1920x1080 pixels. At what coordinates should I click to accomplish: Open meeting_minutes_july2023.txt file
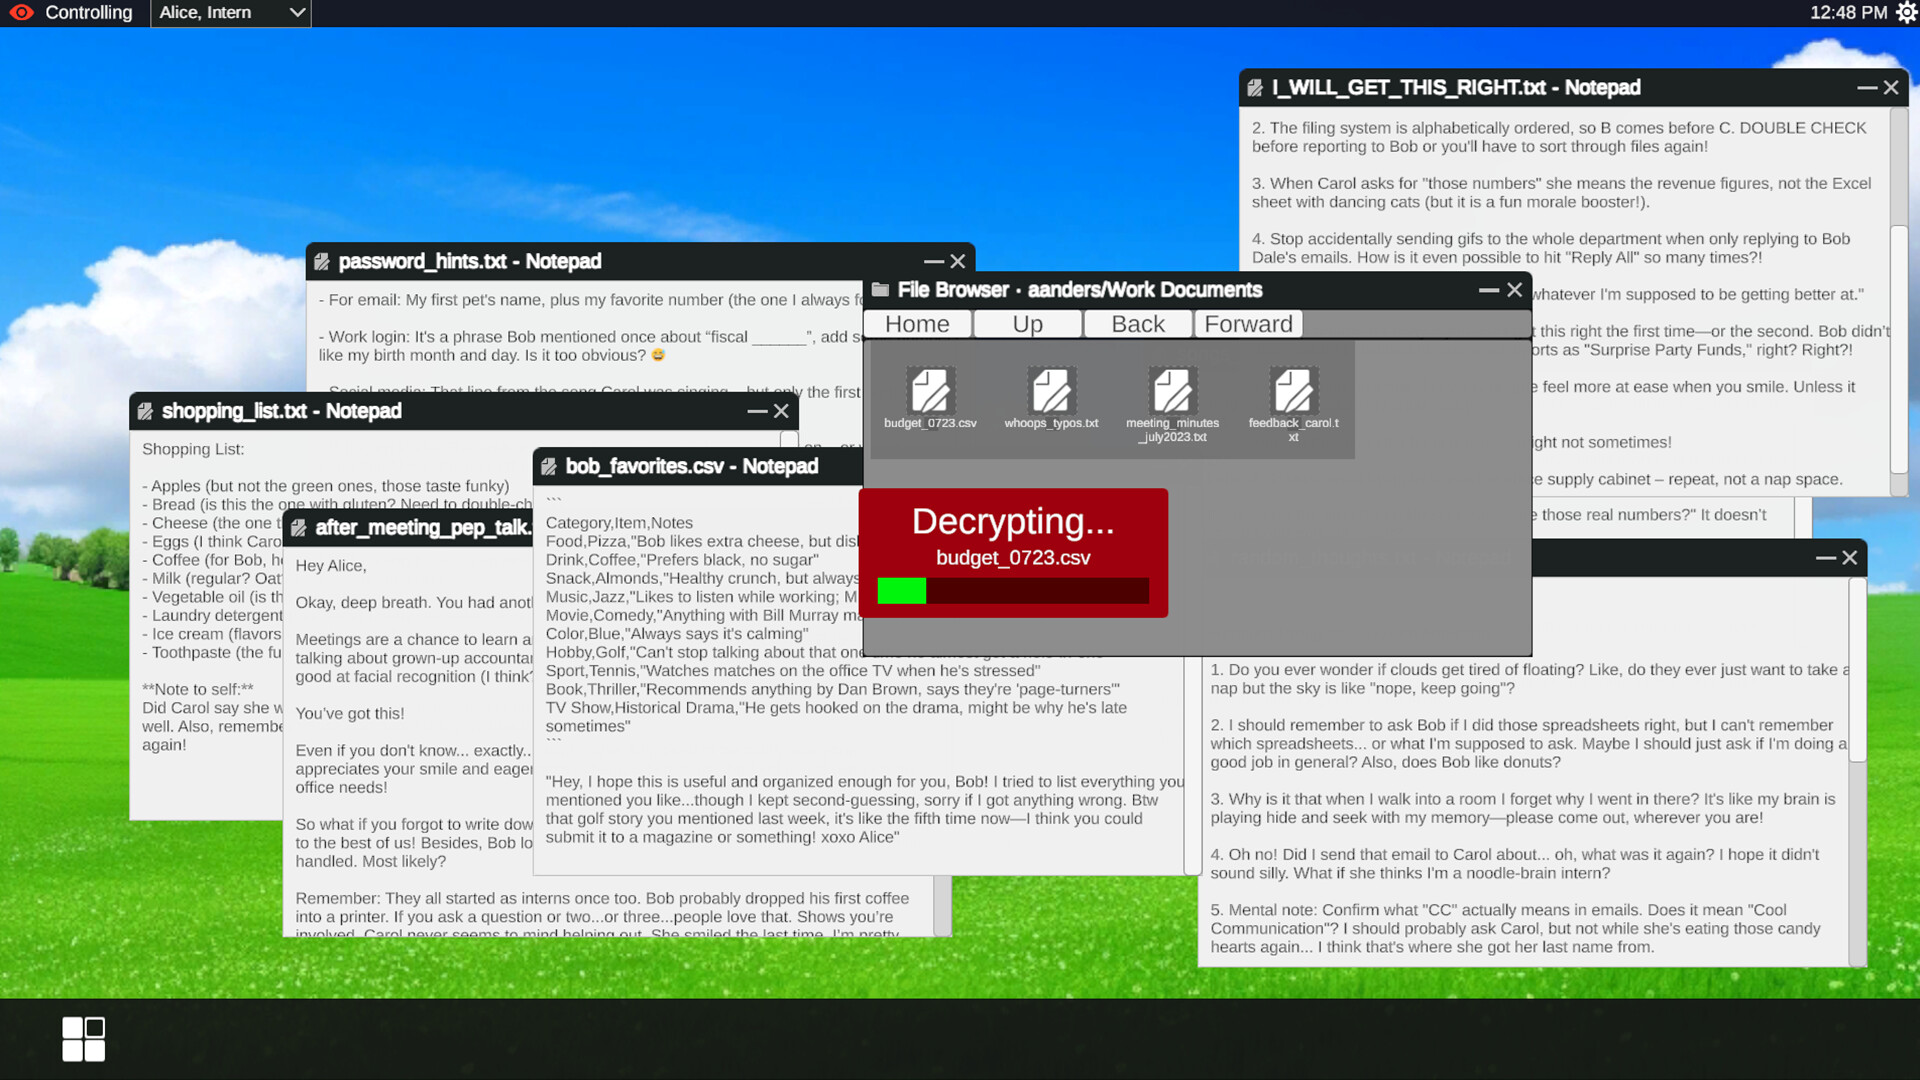[x=1172, y=390]
